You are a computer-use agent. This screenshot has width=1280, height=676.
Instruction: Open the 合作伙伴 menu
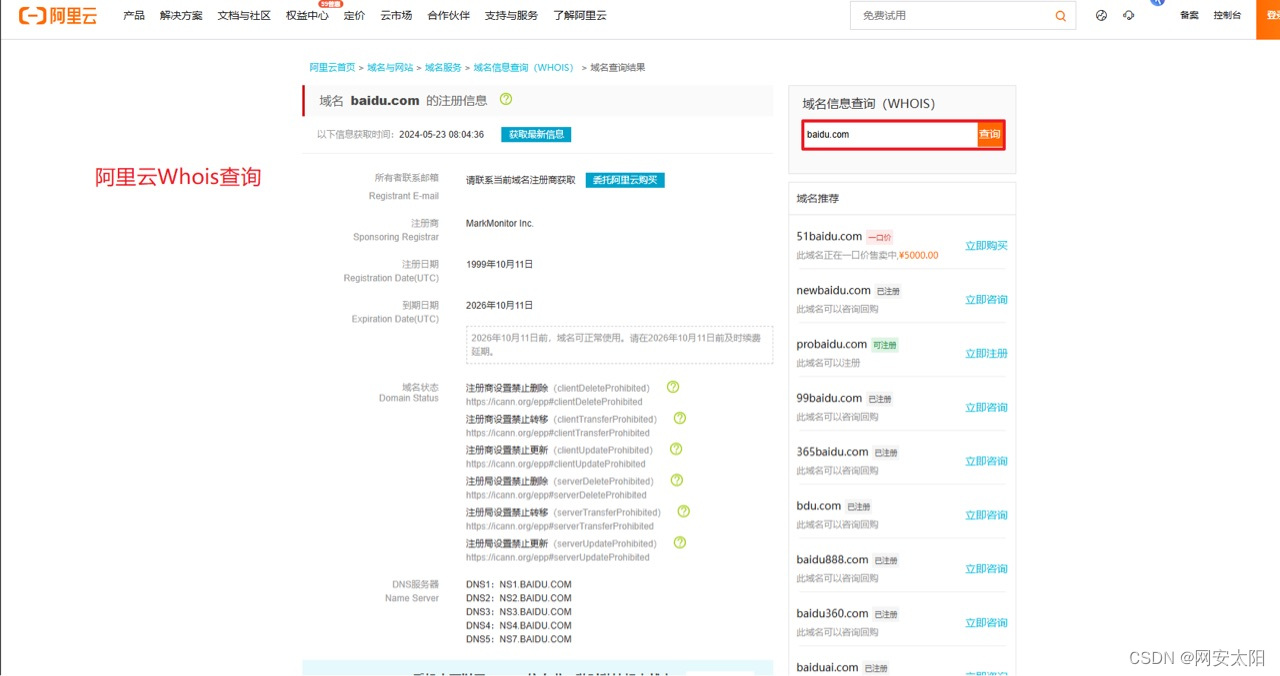pyautogui.click(x=448, y=16)
